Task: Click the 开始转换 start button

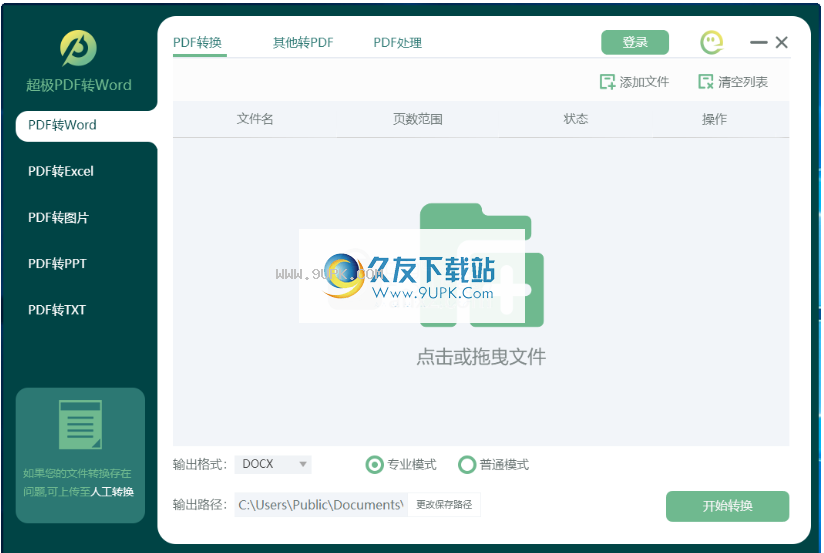Action: pyautogui.click(x=727, y=506)
